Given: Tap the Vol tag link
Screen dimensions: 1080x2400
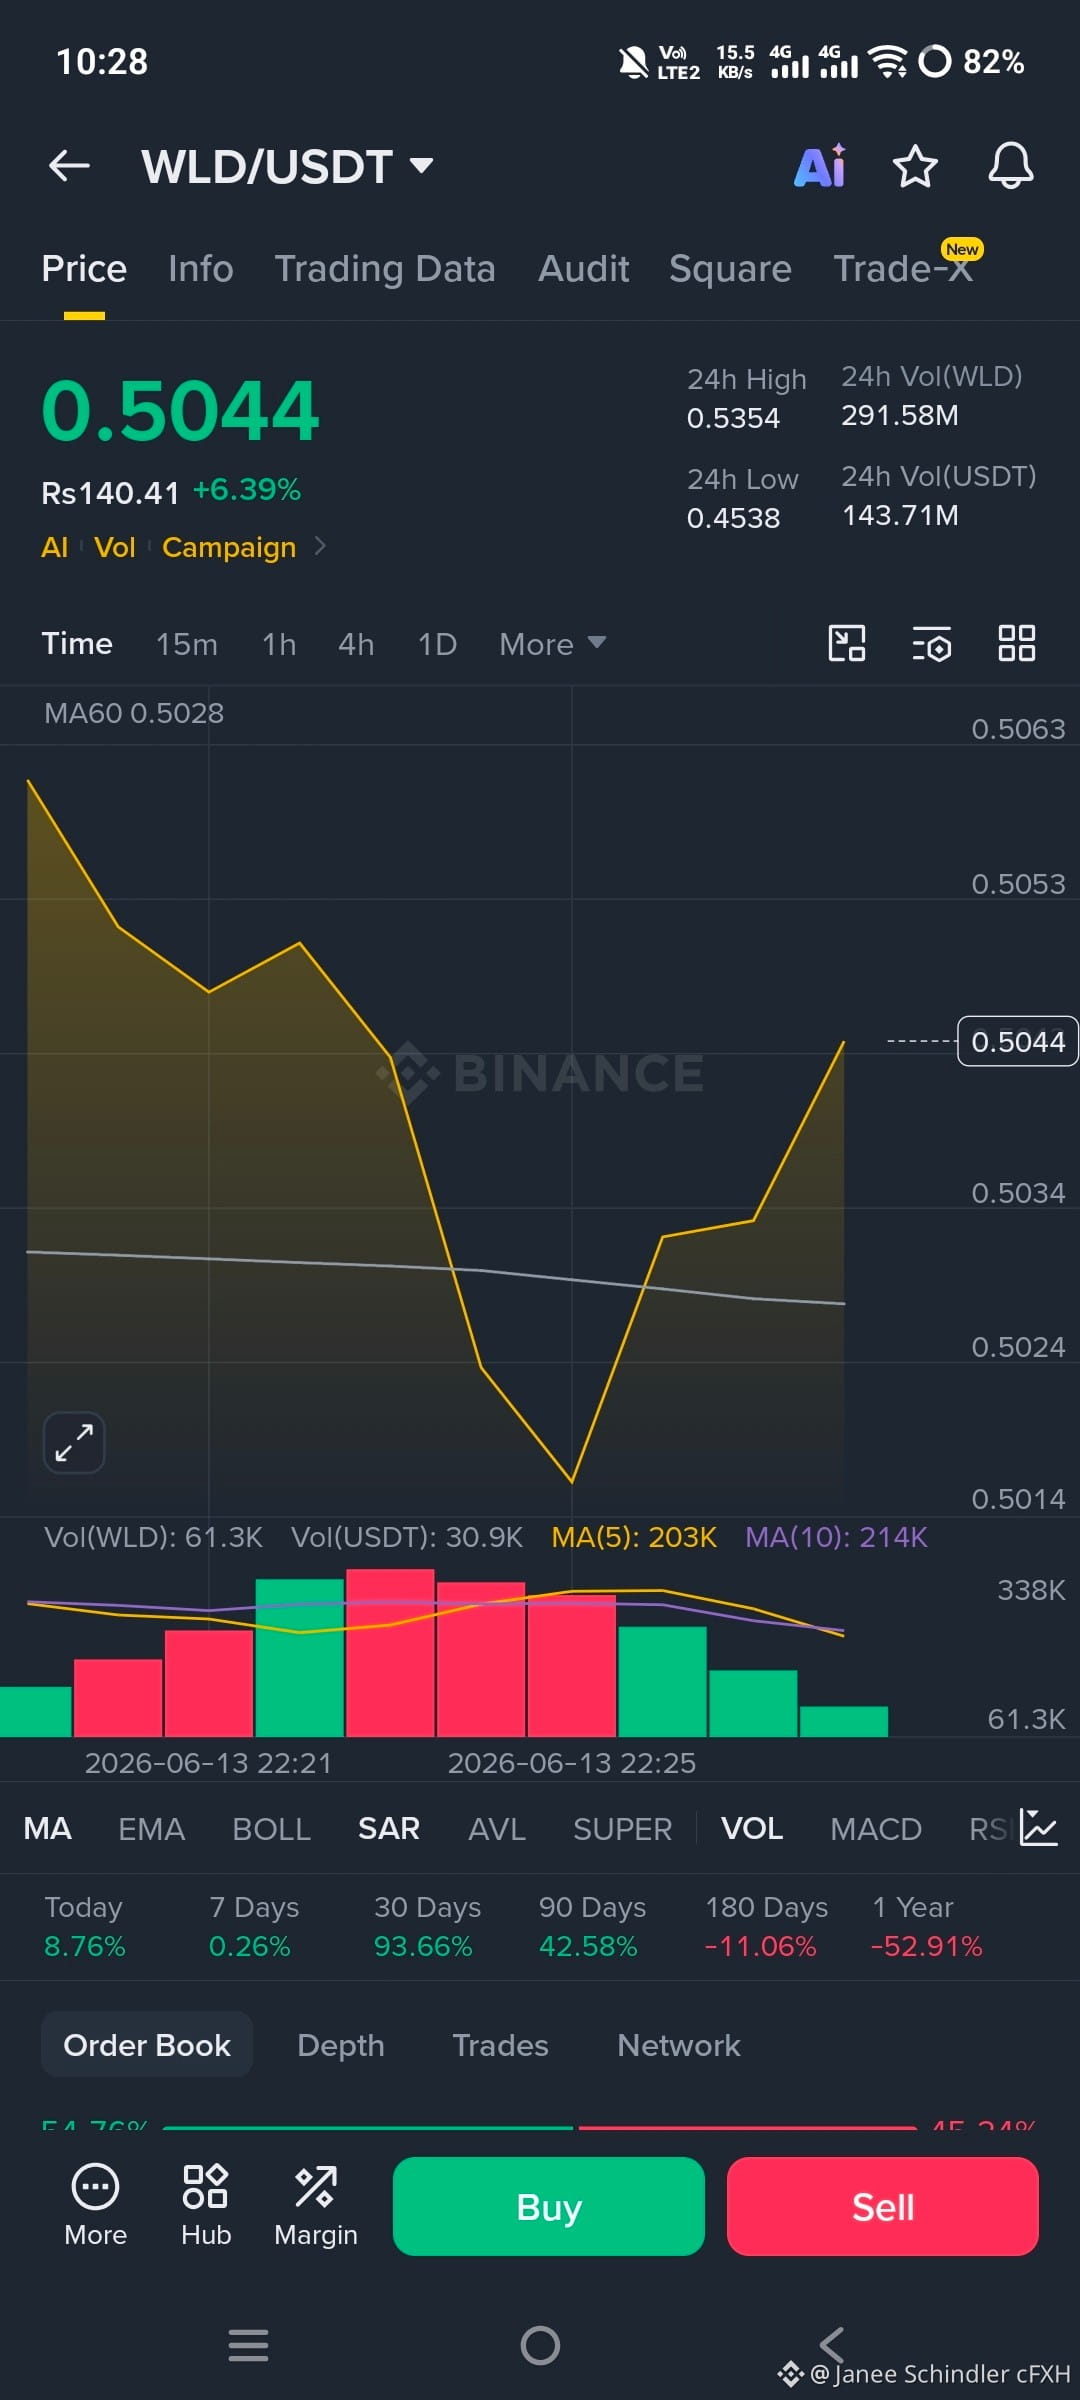Looking at the screenshot, I should 114,547.
